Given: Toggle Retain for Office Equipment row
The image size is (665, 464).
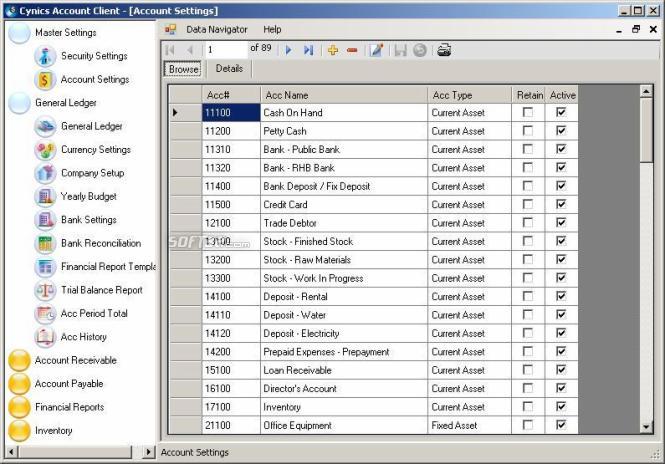Looking at the screenshot, I should 528,425.
